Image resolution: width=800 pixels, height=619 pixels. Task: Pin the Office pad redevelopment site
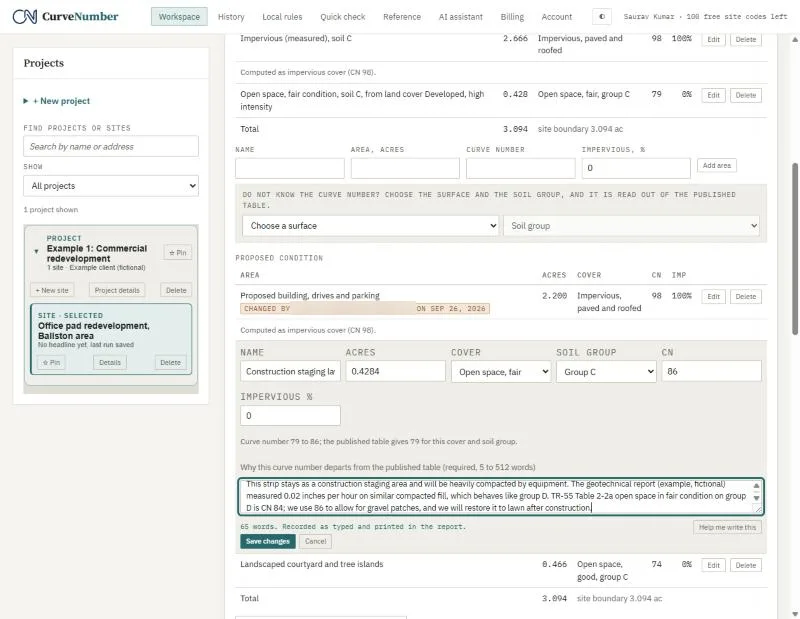click(51, 362)
